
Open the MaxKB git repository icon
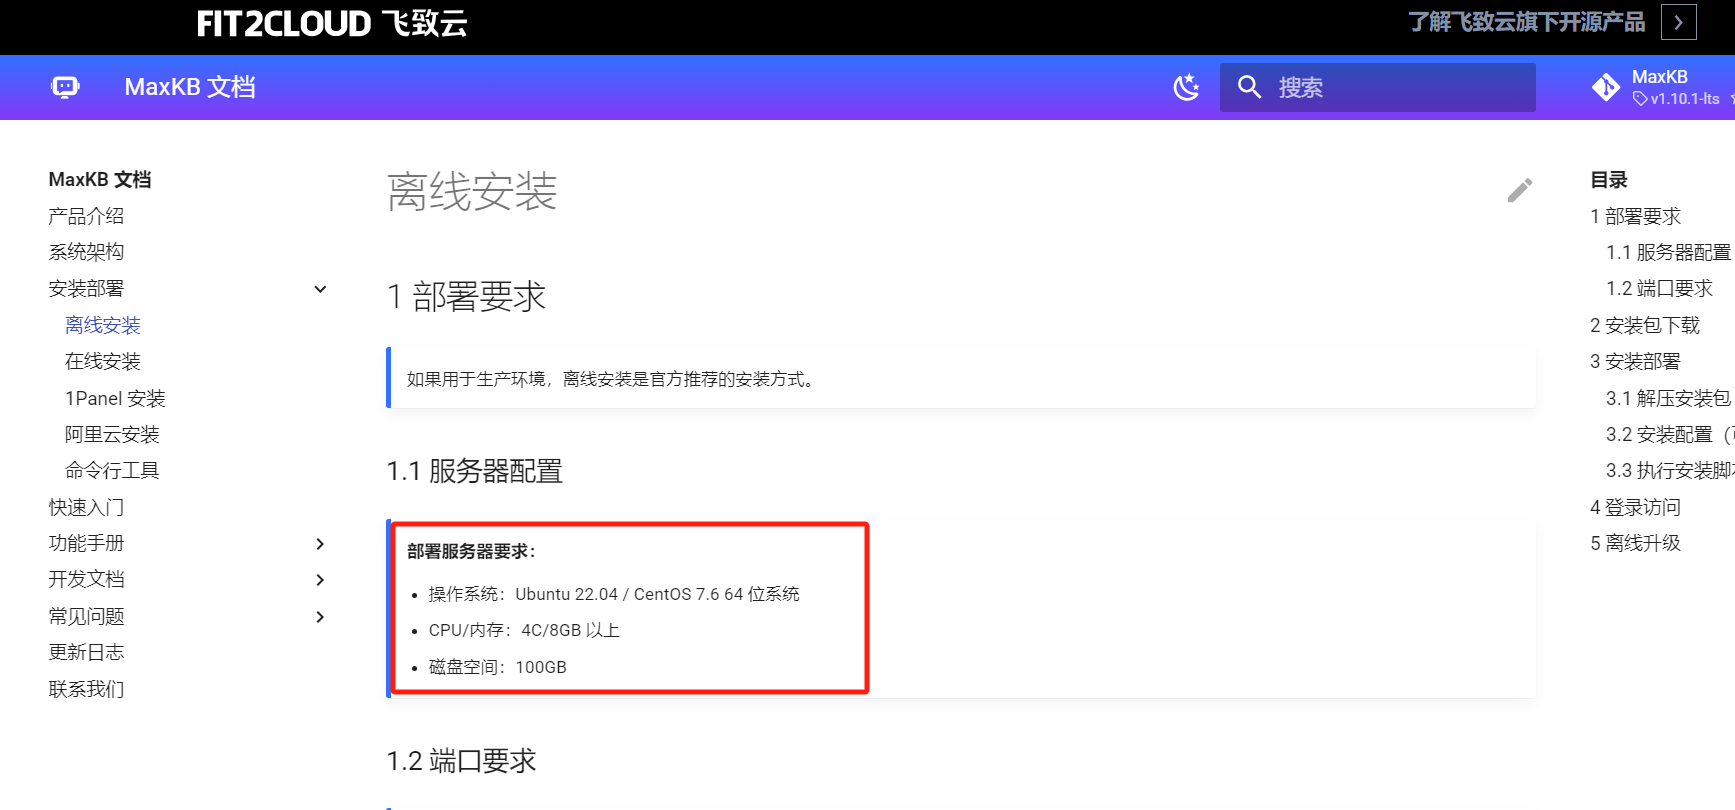point(1606,87)
